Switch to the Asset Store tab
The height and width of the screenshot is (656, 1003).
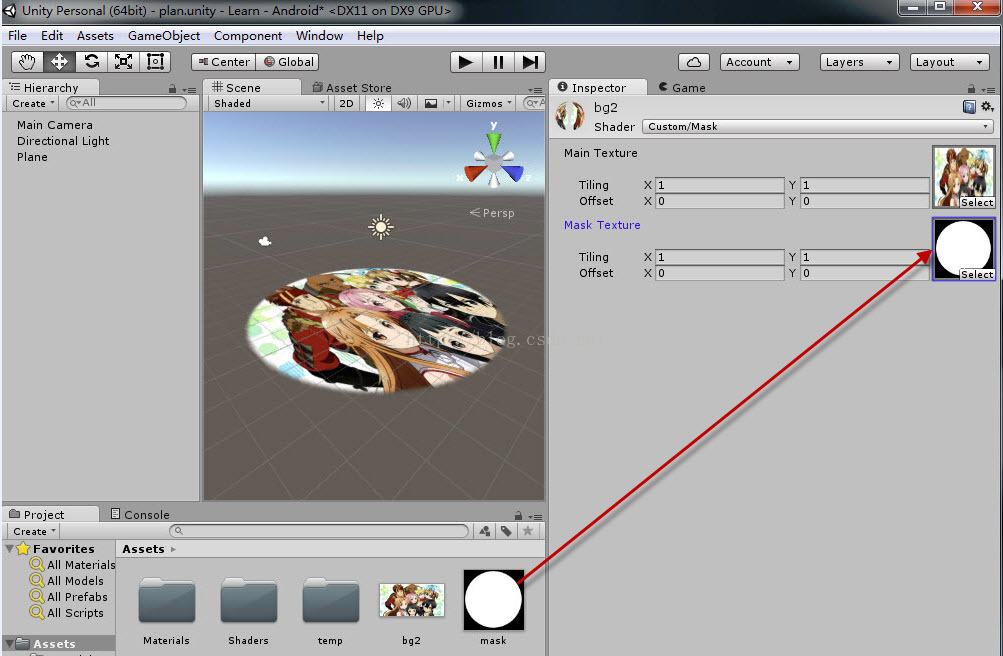[352, 88]
